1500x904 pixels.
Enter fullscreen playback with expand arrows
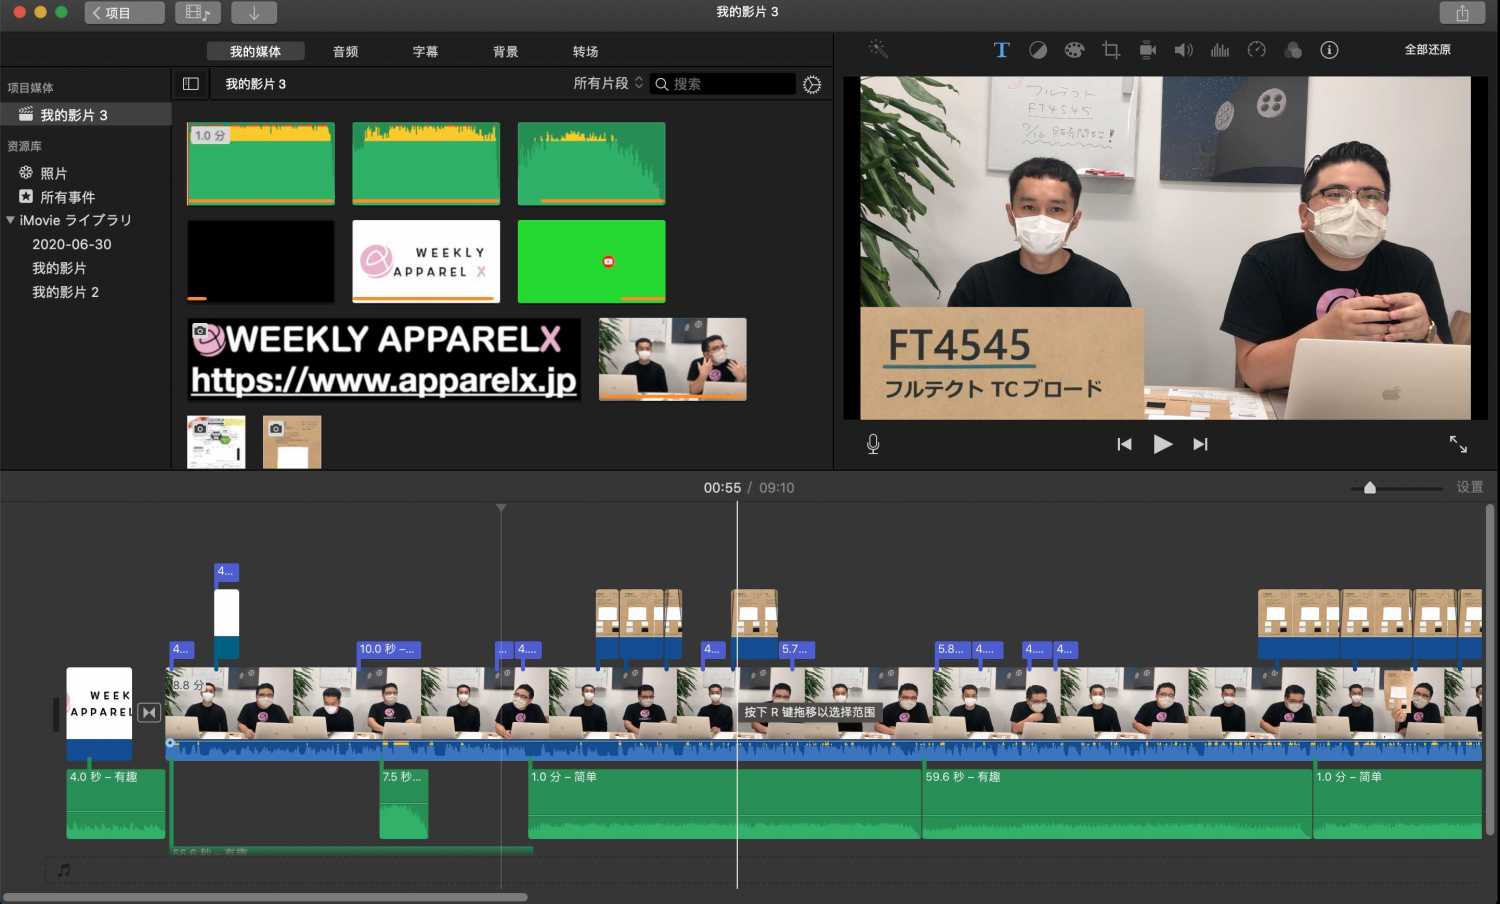[x=1459, y=444]
